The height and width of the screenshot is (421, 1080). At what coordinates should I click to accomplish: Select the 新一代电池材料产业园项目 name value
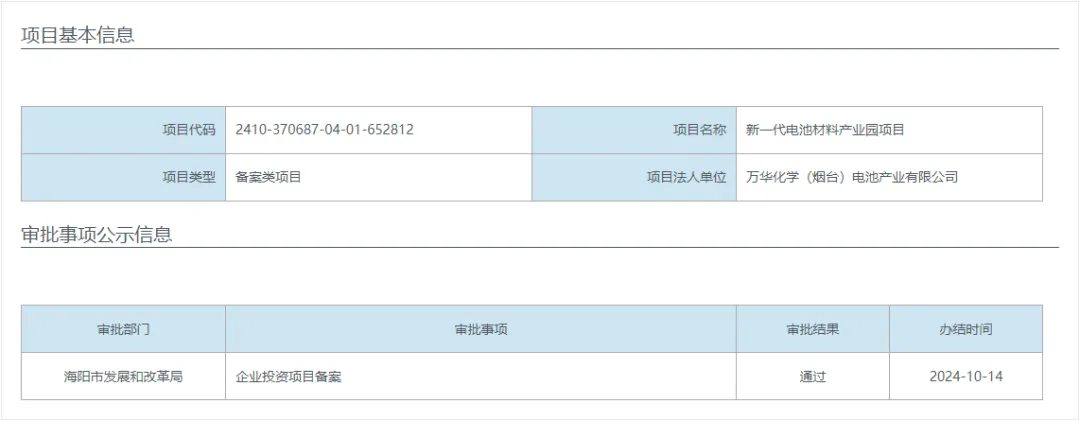click(x=824, y=130)
